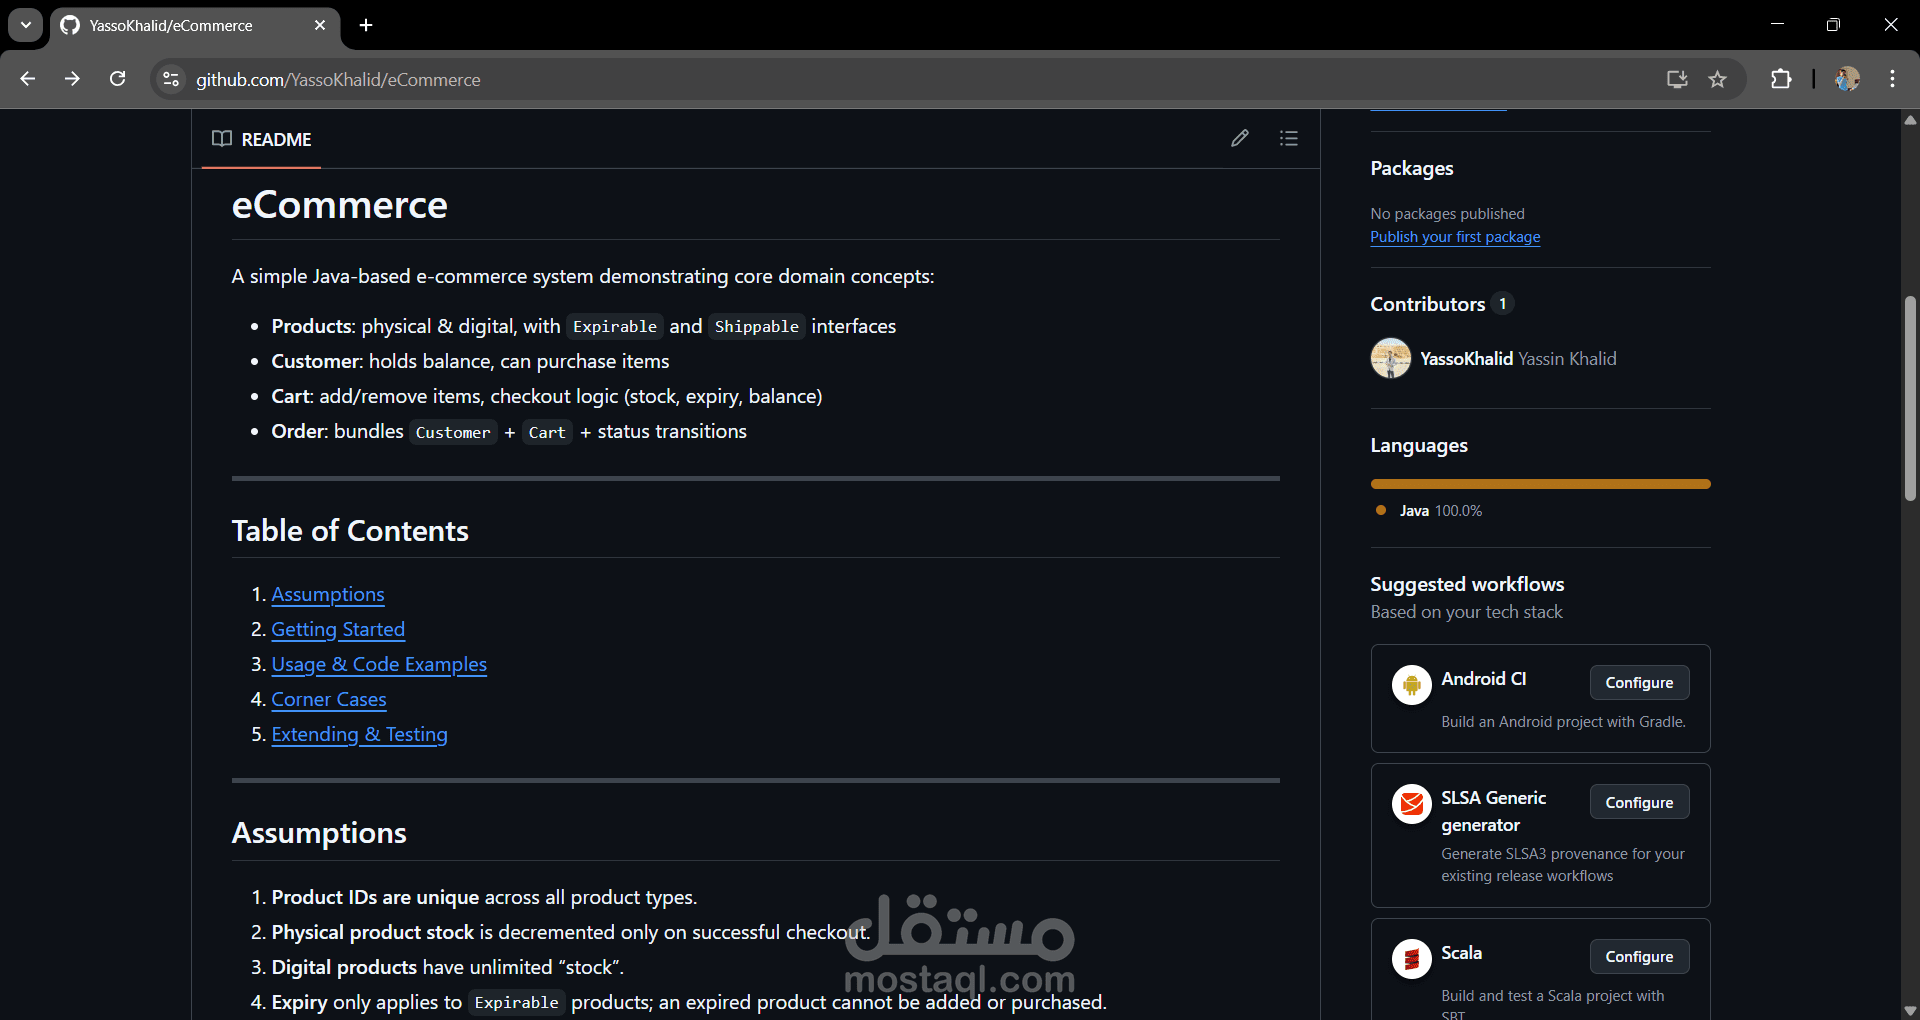Click the Android CI workflow icon
This screenshot has height=1020, width=1920.
[x=1411, y=684]
